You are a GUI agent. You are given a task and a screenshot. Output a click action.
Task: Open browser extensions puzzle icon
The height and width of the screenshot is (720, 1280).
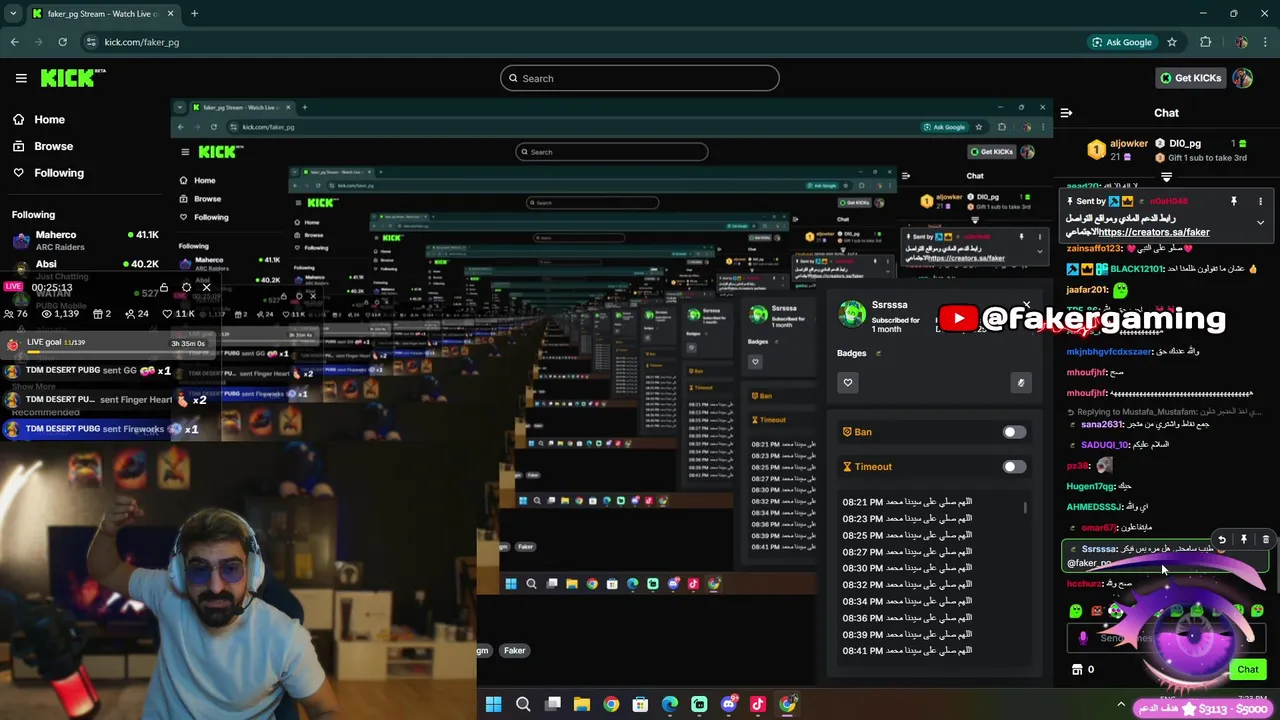(x=1205, y=42)
